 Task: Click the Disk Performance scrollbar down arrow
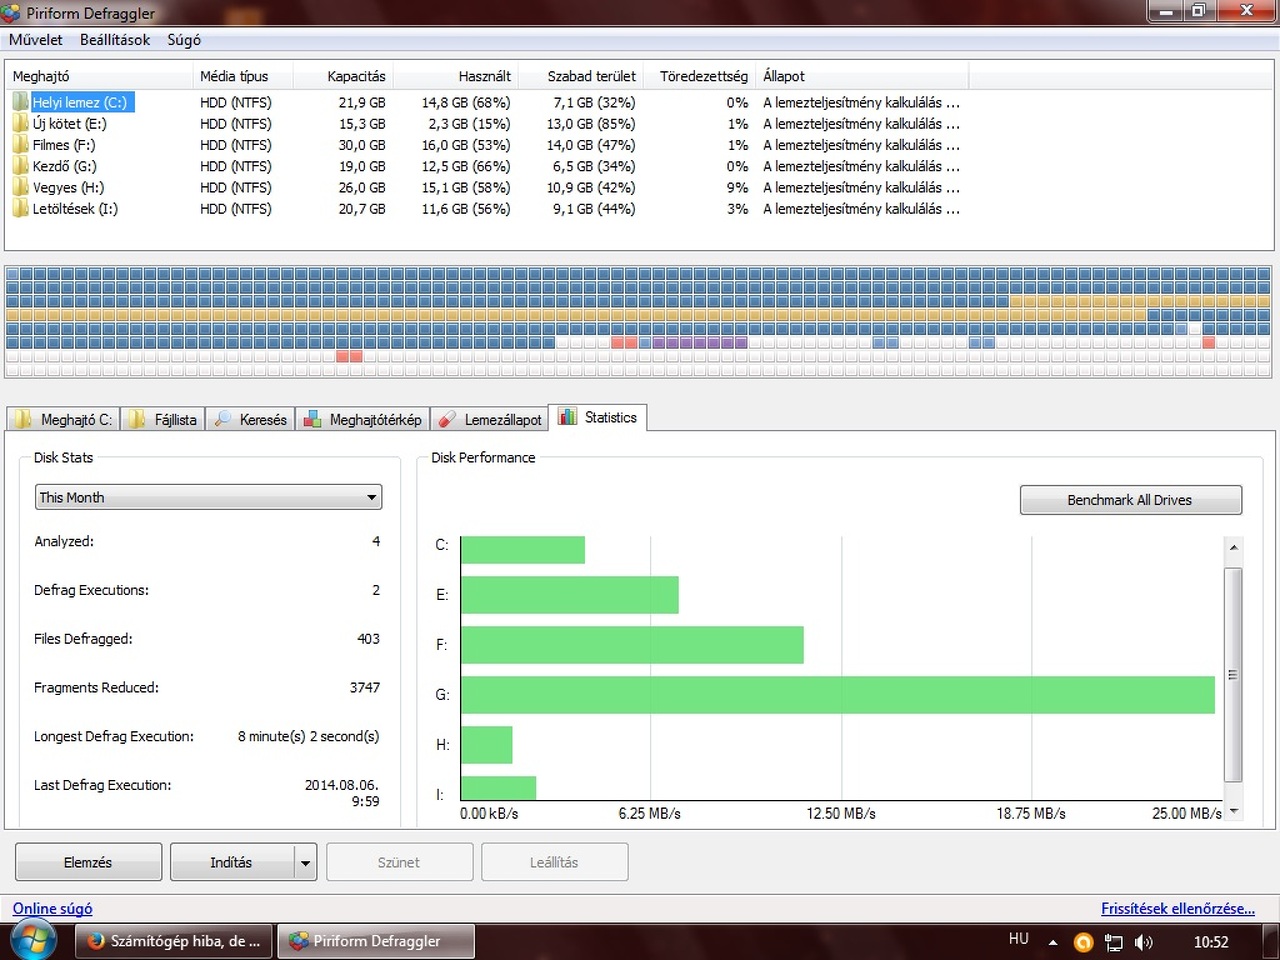click(x=1233, y=811)
